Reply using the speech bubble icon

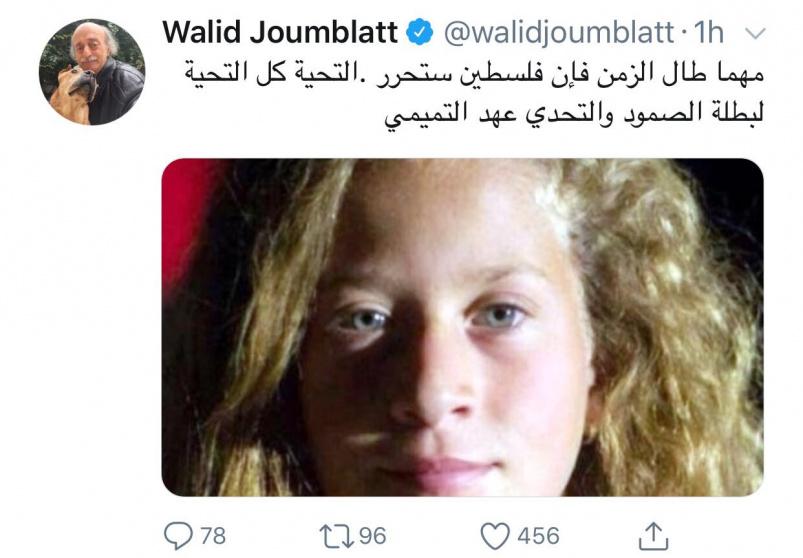[x=178, y=535]
